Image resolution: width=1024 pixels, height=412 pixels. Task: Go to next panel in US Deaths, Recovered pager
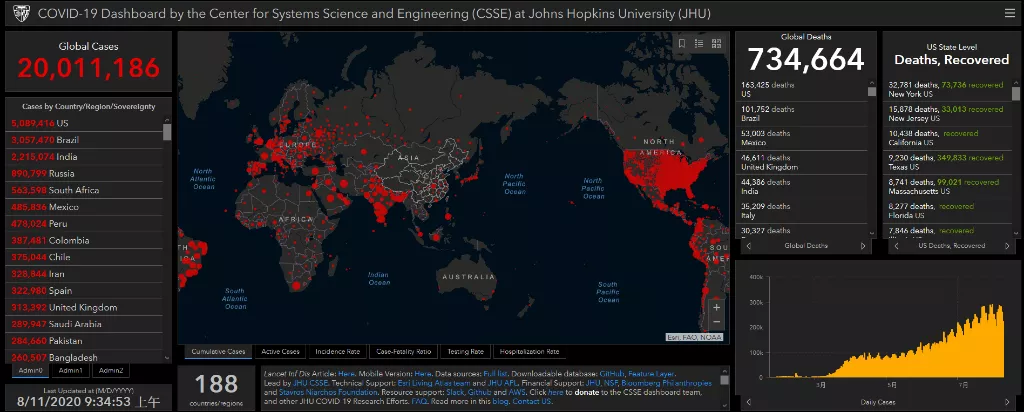tap(1008, 246)
